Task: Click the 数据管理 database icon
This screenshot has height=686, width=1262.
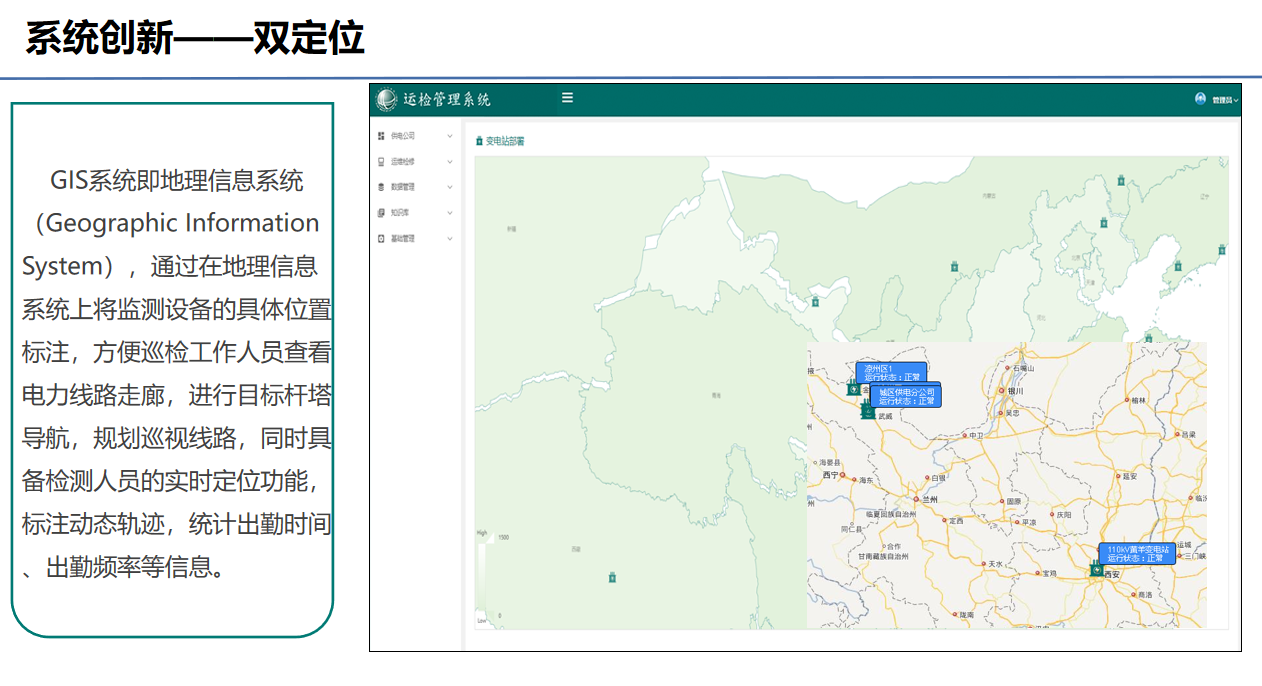Action: (x=381, y=187)
